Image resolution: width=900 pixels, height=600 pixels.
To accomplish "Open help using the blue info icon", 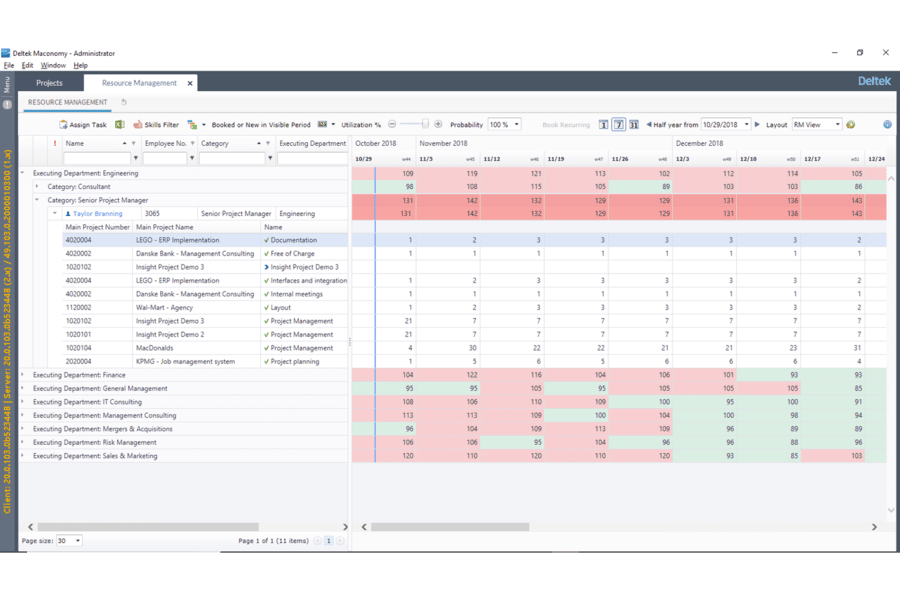I will [x=887, y=125].
